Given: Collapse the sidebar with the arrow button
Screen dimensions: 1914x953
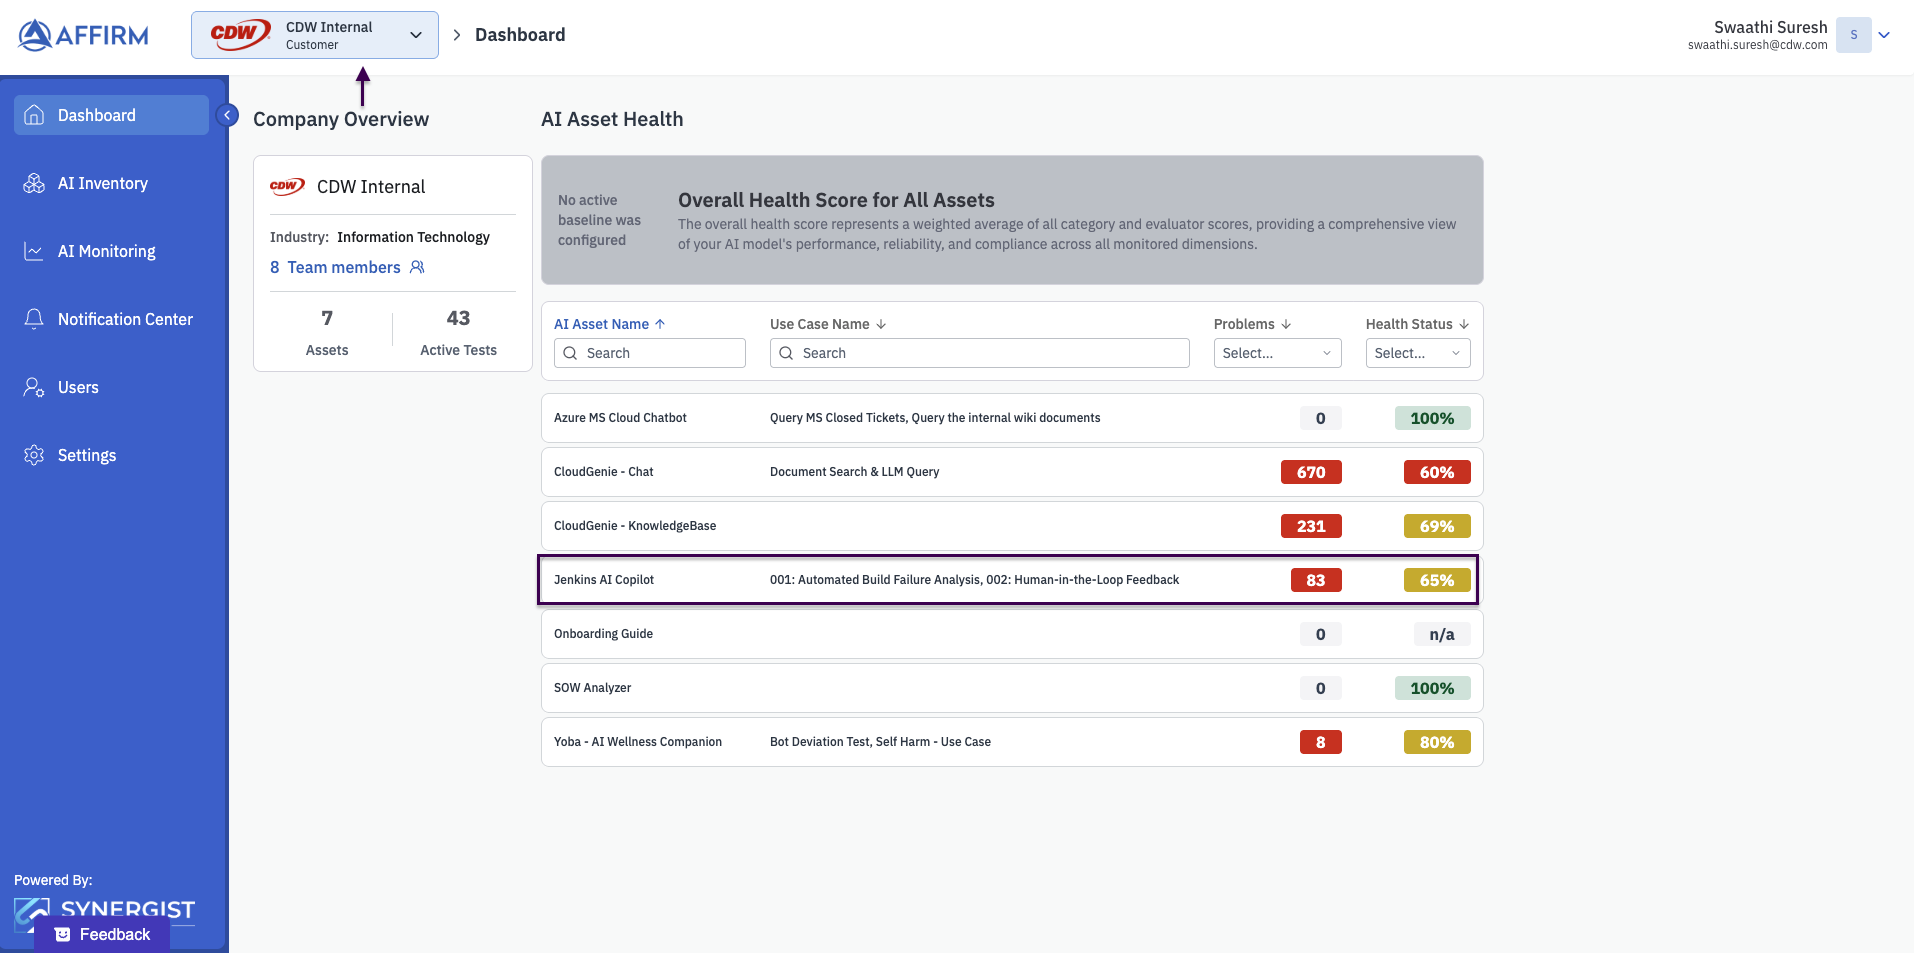Looking at the screenshot, I should [x=227, y=115].
